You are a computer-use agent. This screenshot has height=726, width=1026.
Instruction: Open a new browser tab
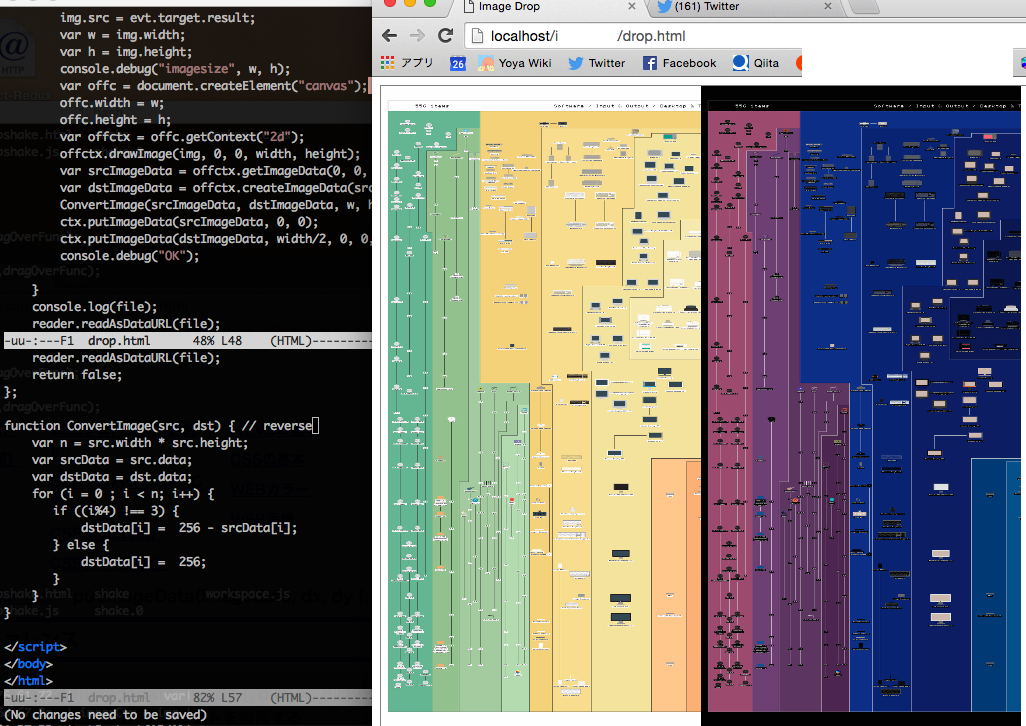[865, 7]
